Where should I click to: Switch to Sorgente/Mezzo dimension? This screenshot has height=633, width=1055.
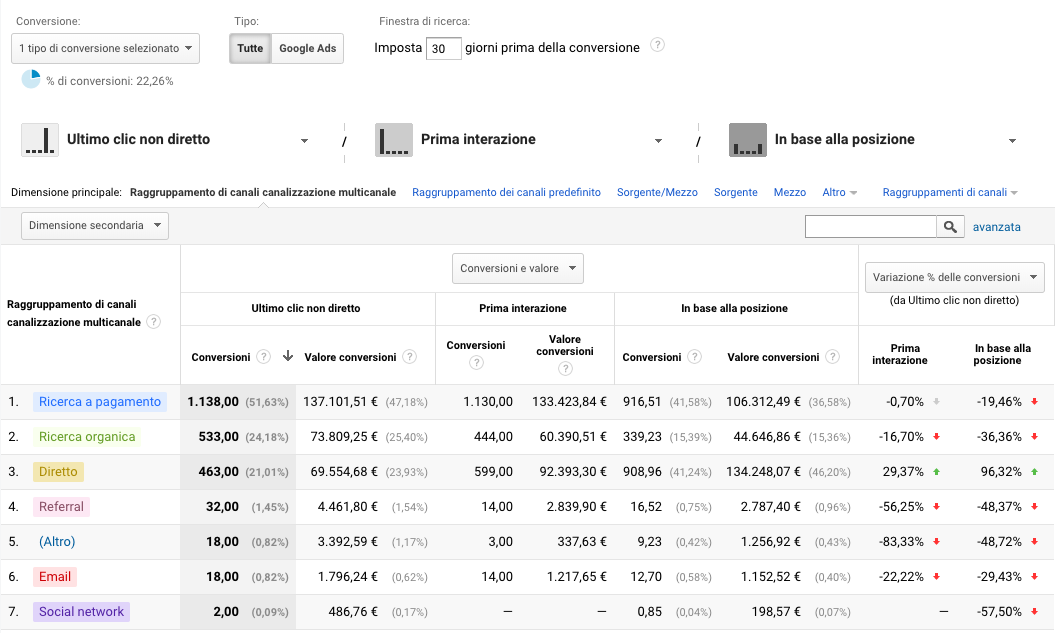[x=657, y=192]
